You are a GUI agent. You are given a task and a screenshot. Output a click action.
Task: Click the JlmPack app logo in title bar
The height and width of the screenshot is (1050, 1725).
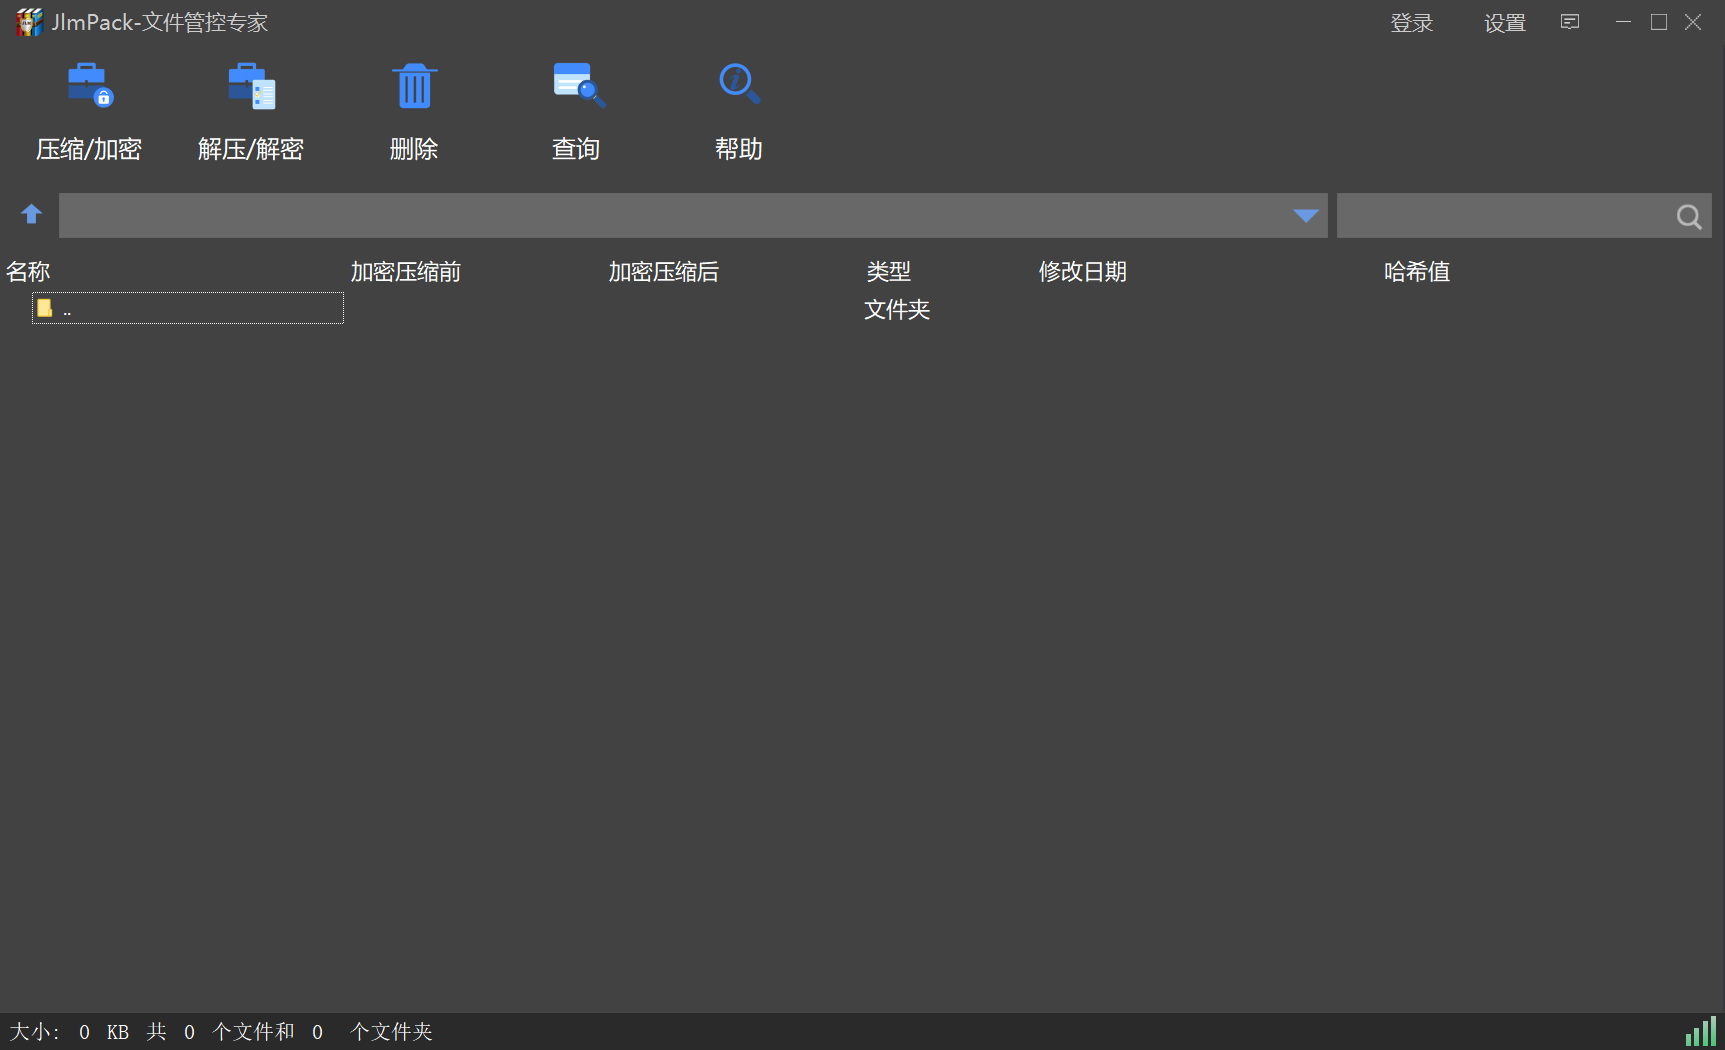click(x=29, y=22)
